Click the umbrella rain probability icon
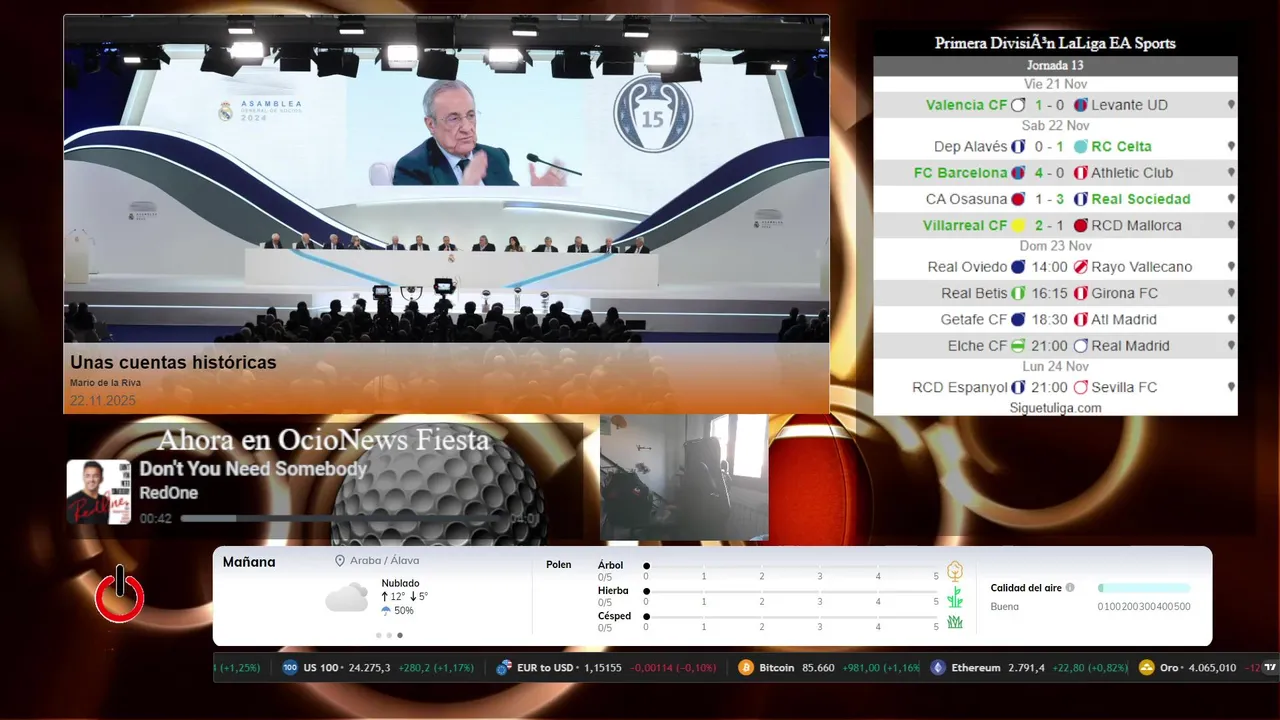Screen dimensions: 1280x720 [386, 610]
